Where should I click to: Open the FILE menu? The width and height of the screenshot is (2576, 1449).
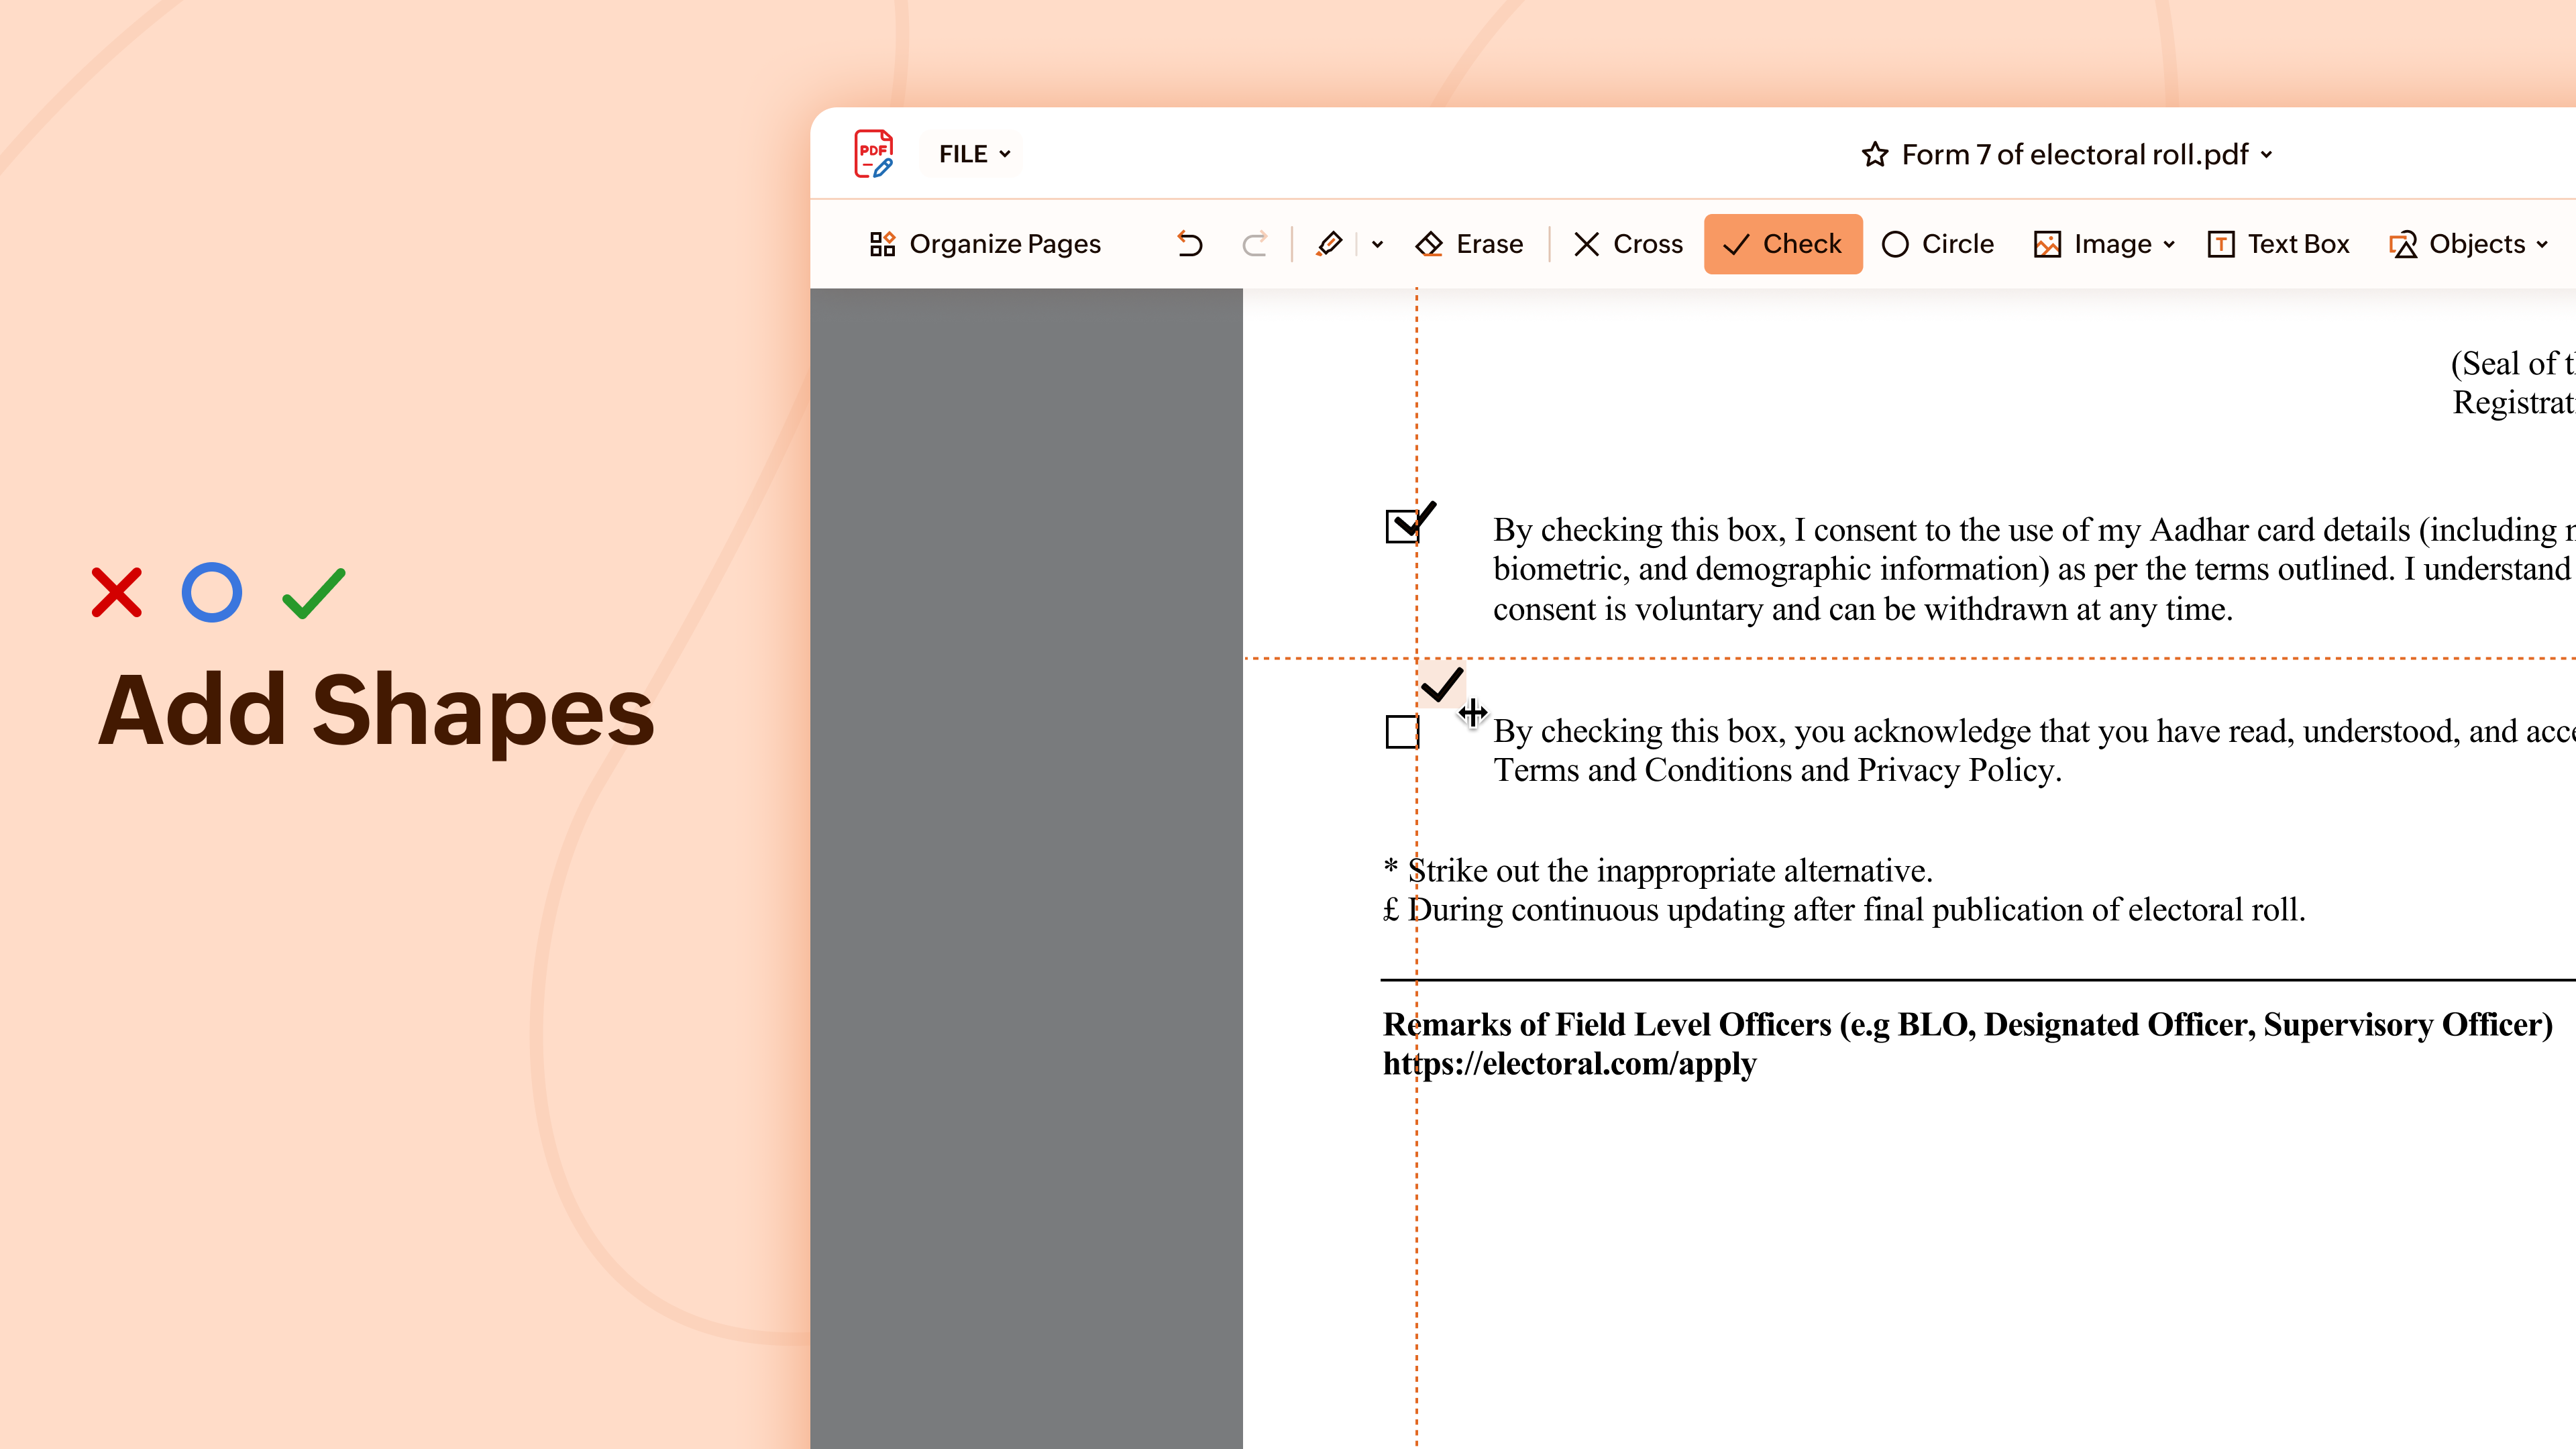point(970,153)
